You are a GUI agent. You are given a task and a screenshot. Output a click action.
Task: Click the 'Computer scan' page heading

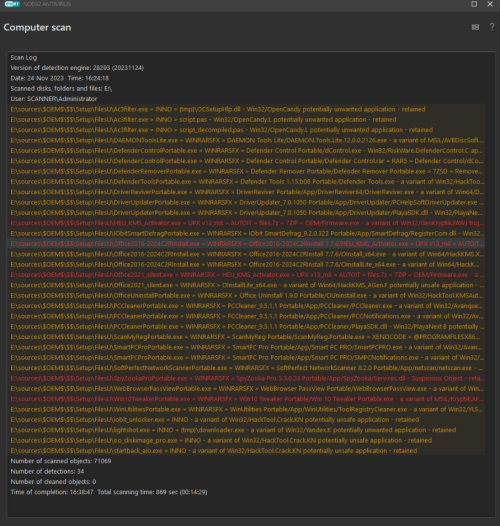pos(37,28)
